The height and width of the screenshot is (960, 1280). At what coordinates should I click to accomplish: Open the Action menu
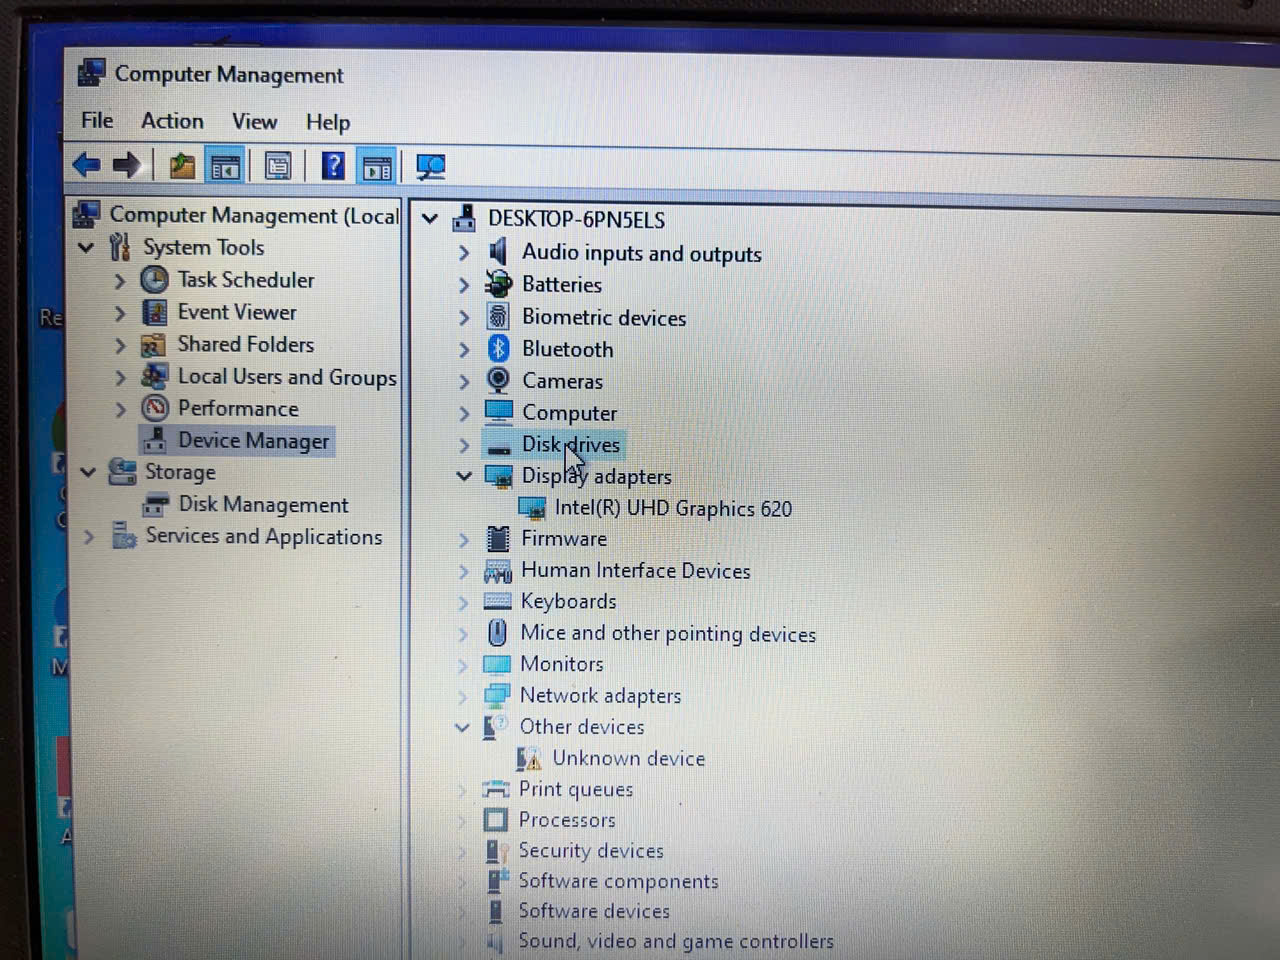click(172, 121)
